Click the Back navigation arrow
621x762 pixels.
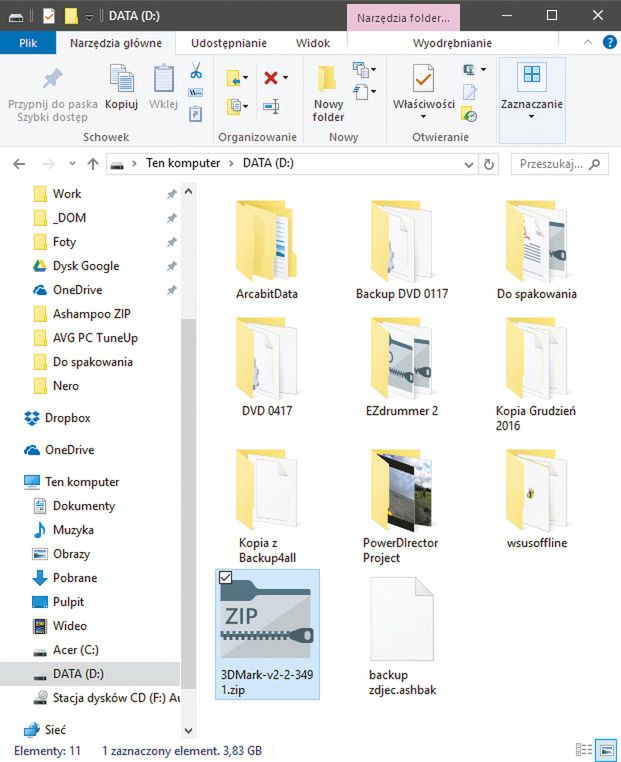click(19, 164)
